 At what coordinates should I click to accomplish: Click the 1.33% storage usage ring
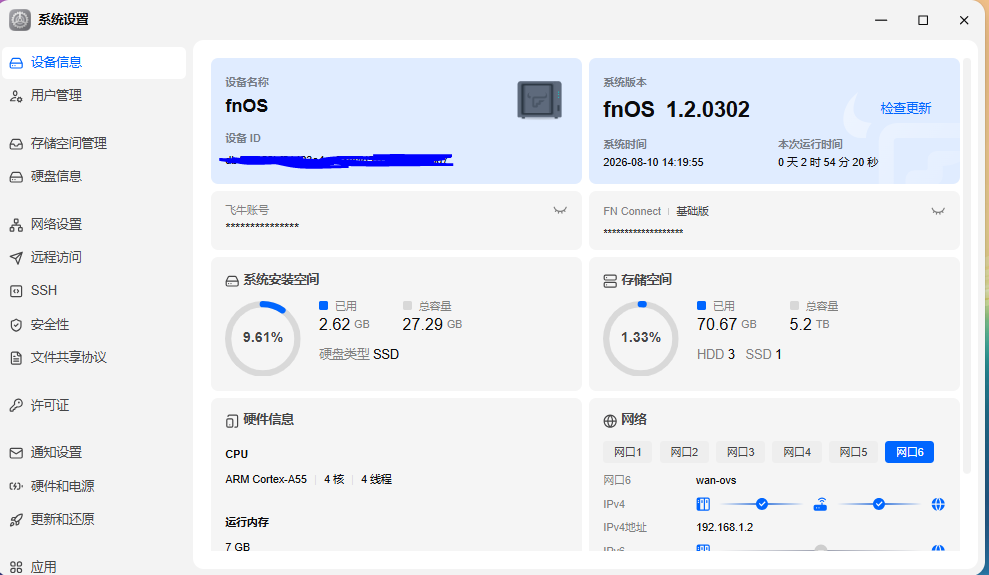[x=641, y=339]
